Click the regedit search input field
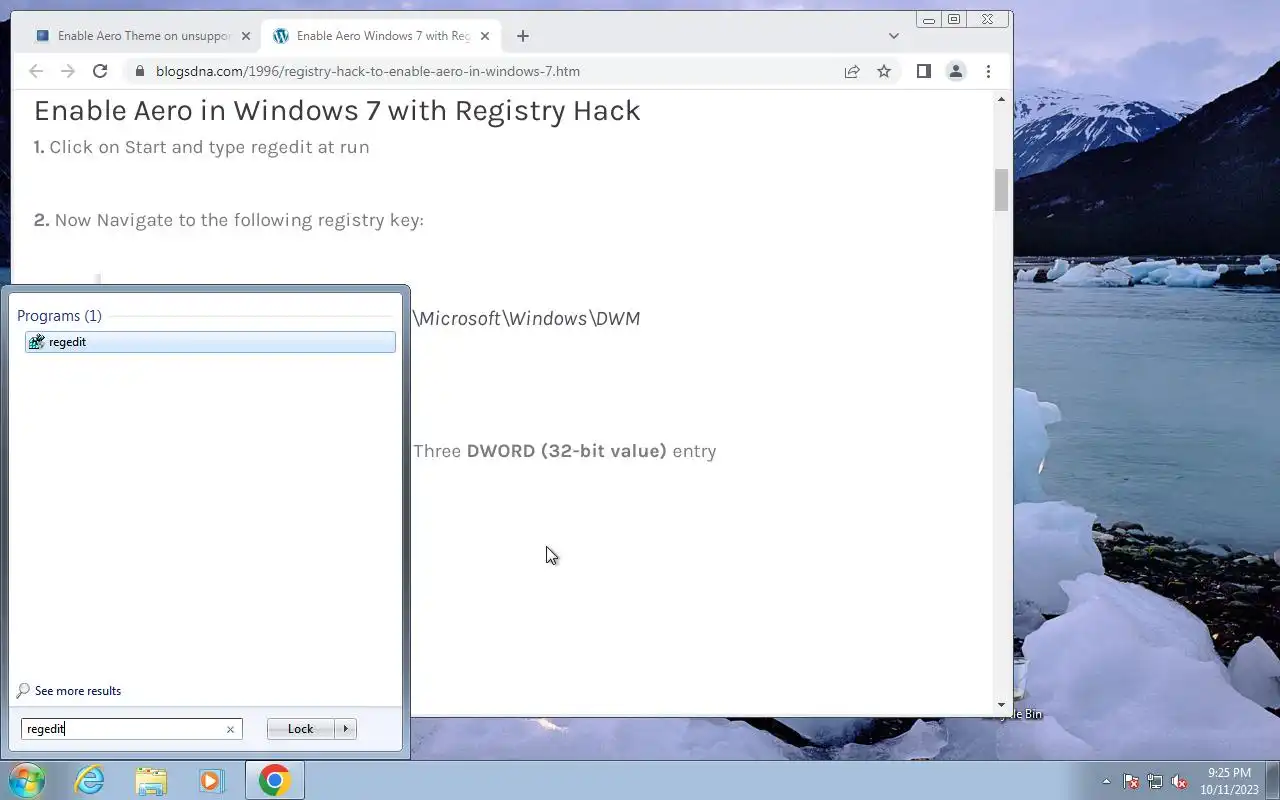The width and height of the screenshot is (1280, 800). click(x=122, y=729)
